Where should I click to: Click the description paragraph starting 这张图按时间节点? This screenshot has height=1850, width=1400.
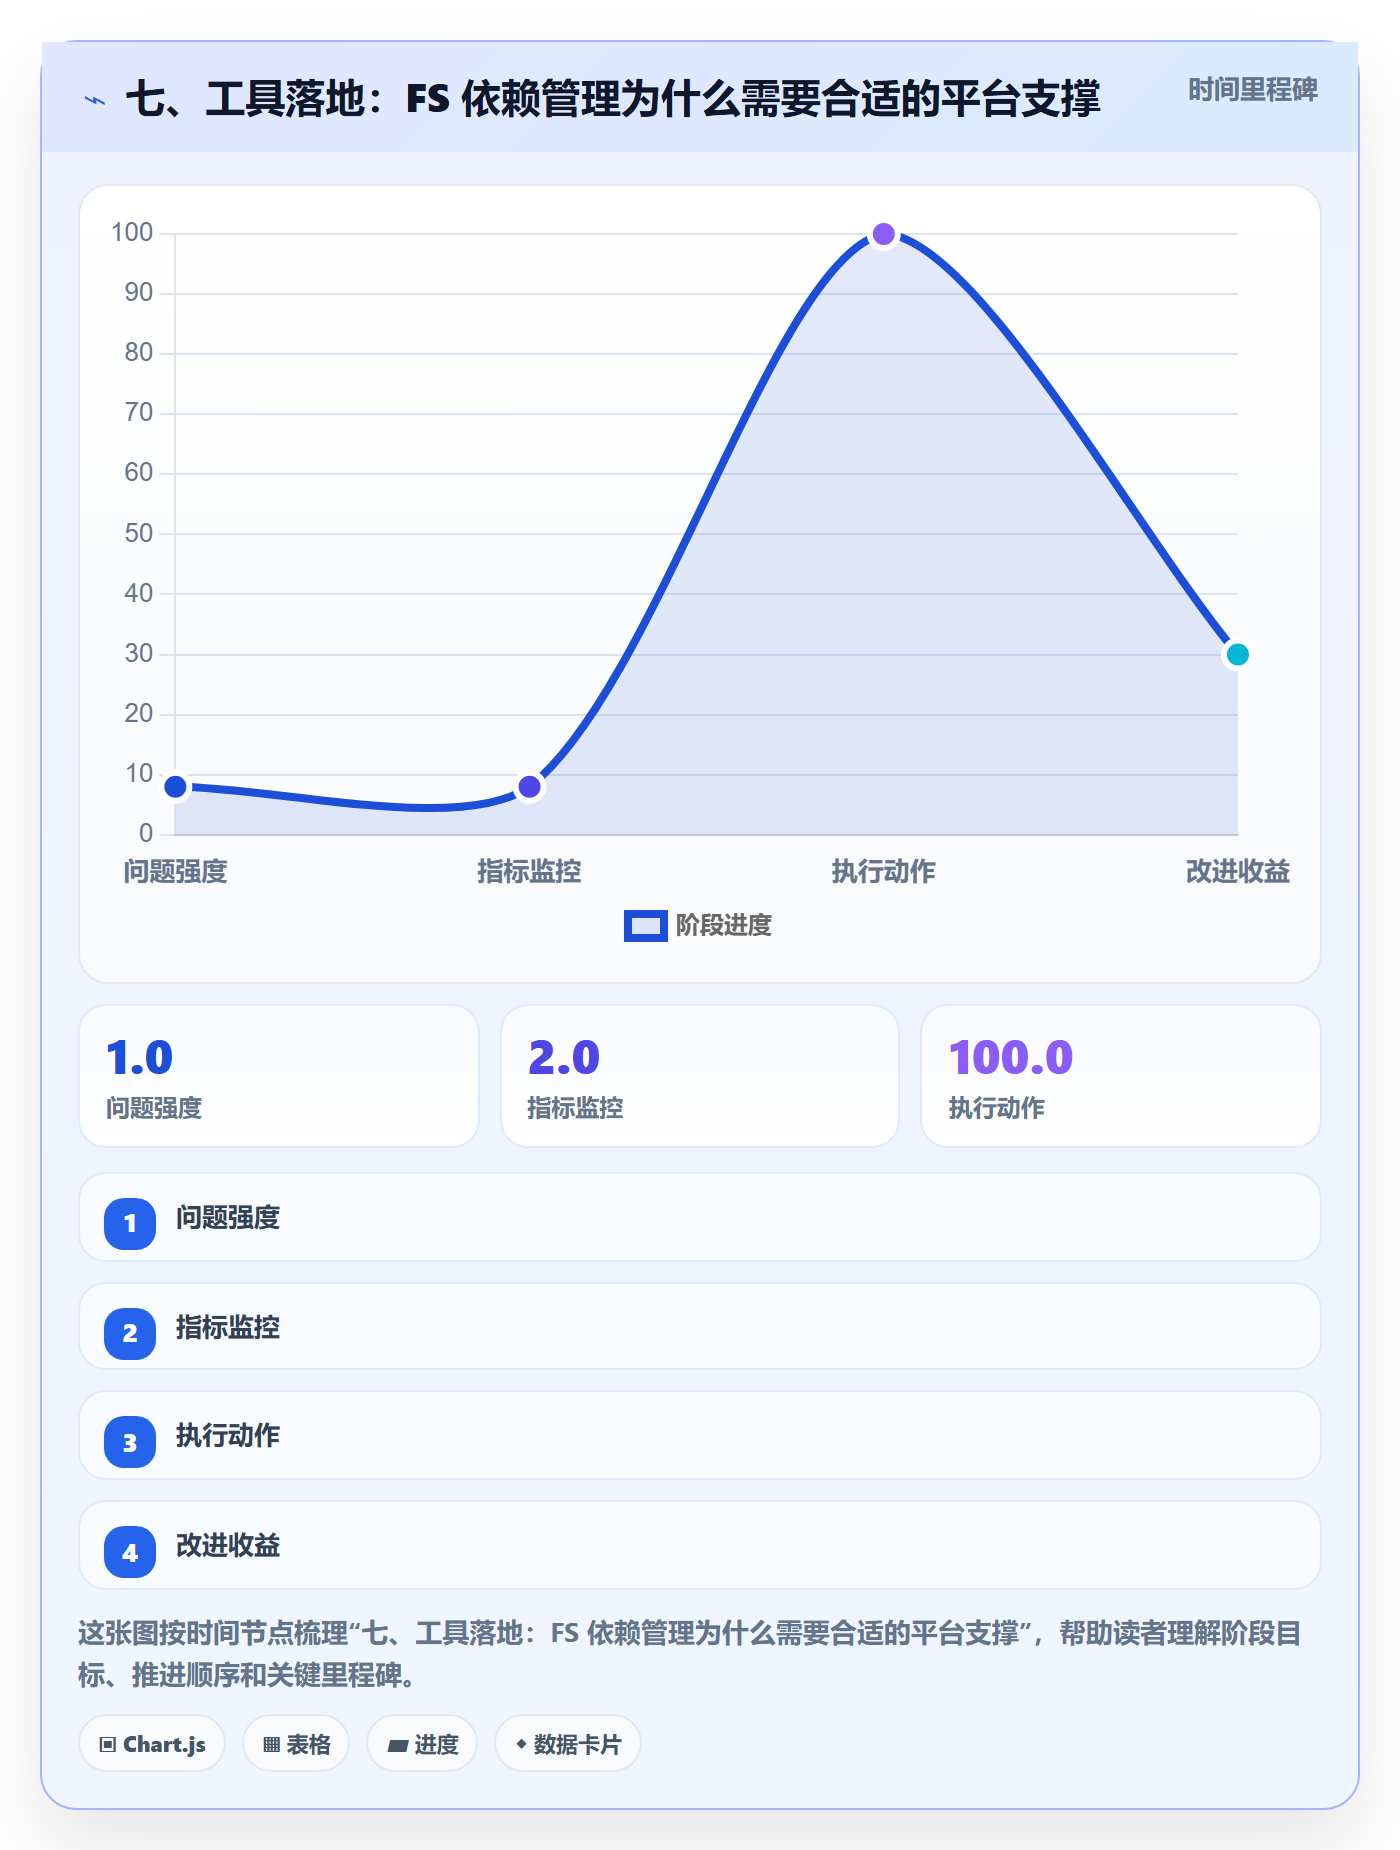click(690, 1654)
